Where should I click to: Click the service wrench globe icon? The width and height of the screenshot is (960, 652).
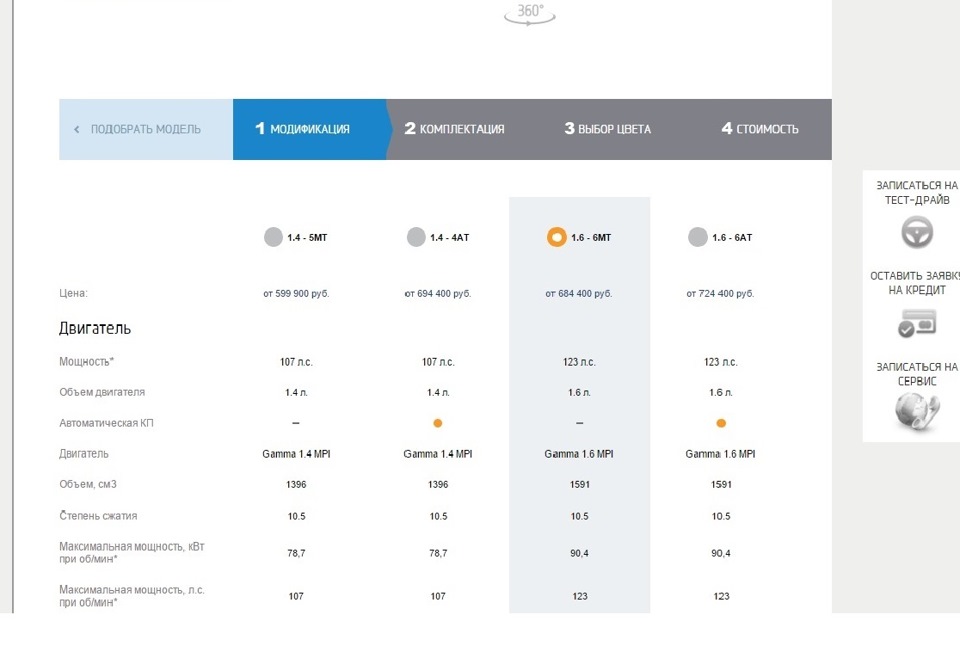point(917,411)
